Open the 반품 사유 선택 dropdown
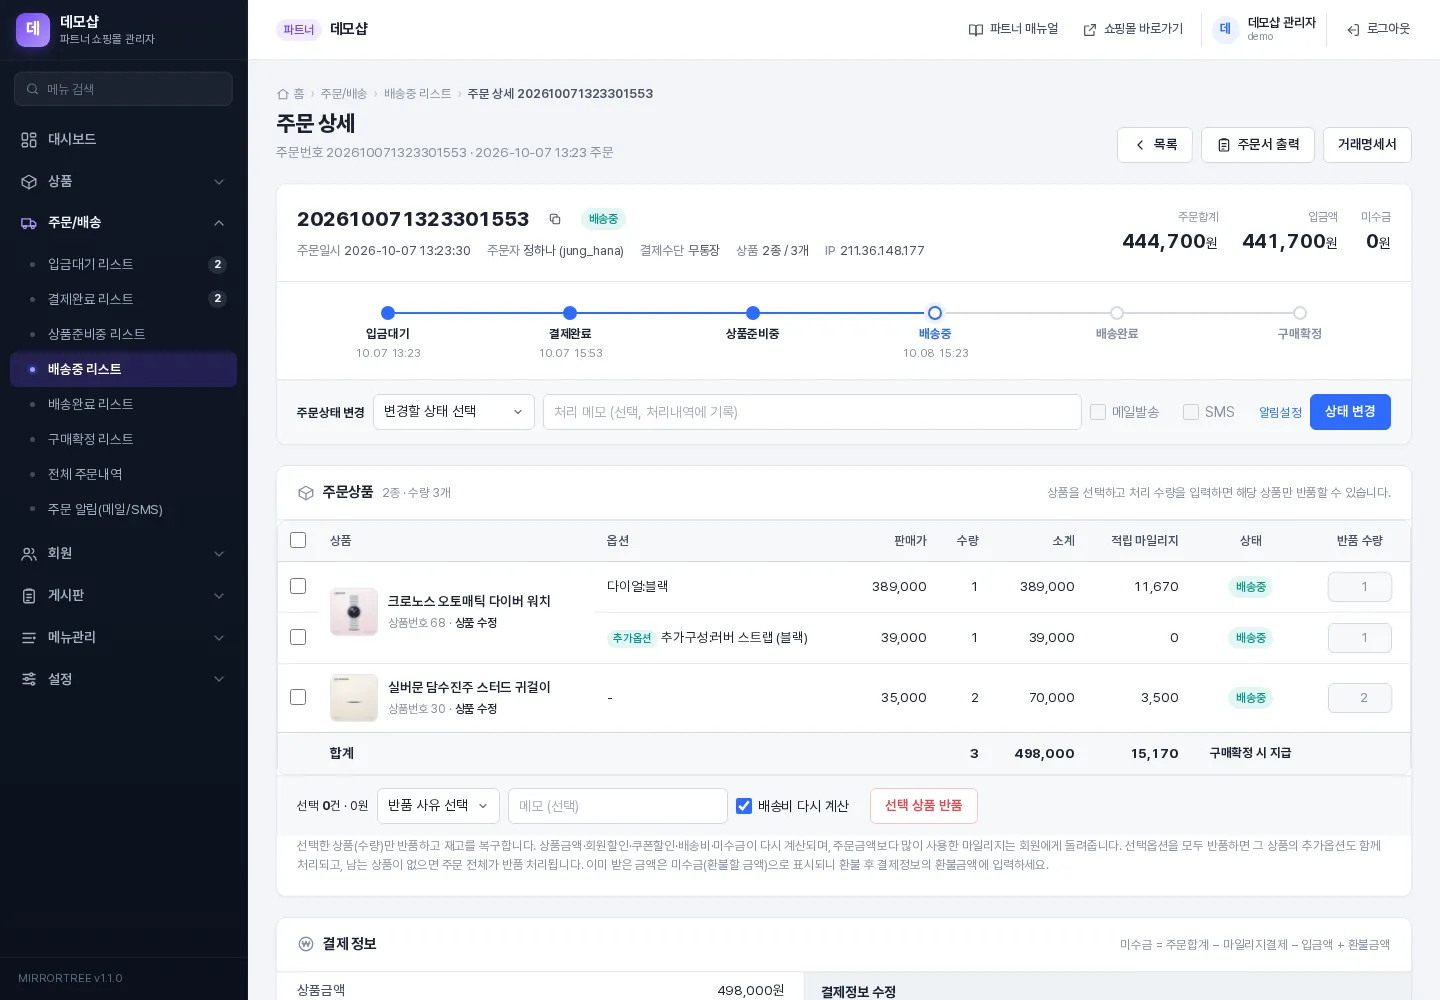This screenshot has height=1000, width=1440. click(438, 806)
